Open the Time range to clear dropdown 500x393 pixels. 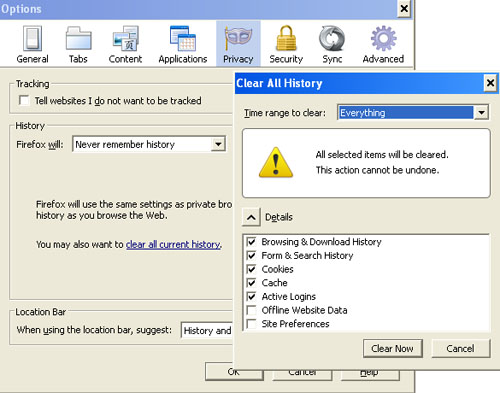(x=413, y=112)
